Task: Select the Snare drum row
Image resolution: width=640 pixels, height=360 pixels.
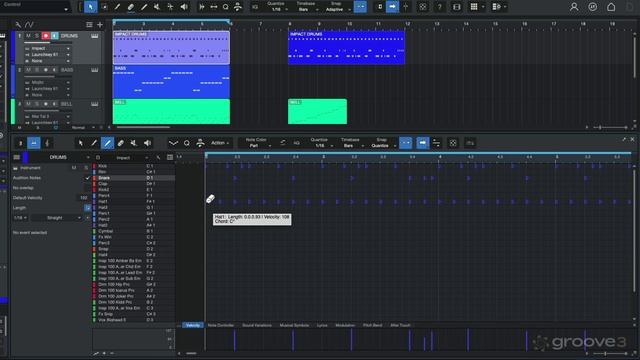Action: tap(133, 178)
